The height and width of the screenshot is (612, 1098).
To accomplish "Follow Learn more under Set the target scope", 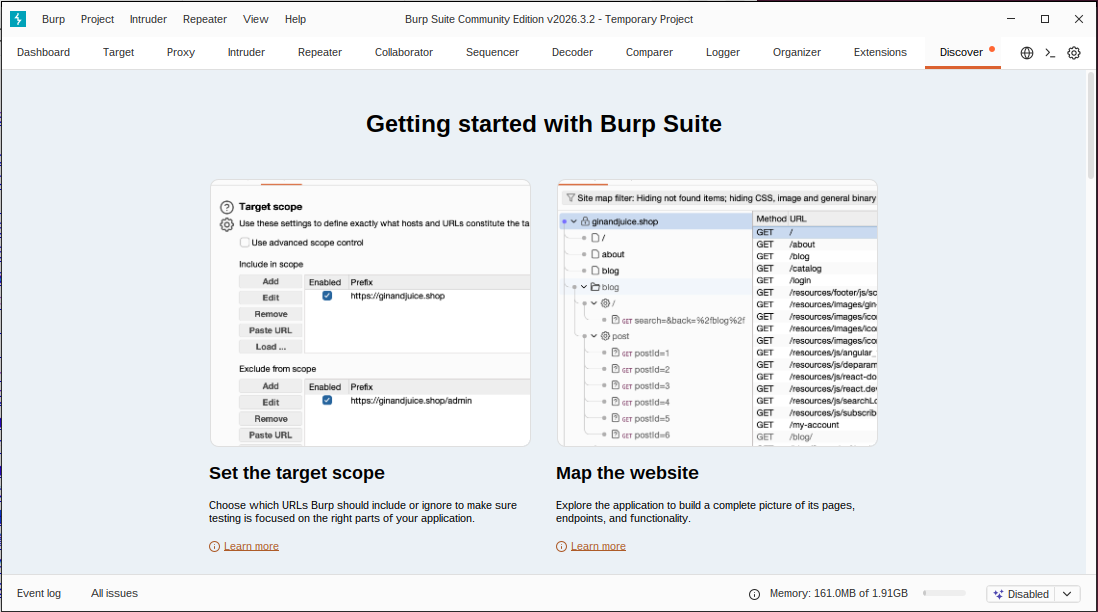I will point(251,546).
